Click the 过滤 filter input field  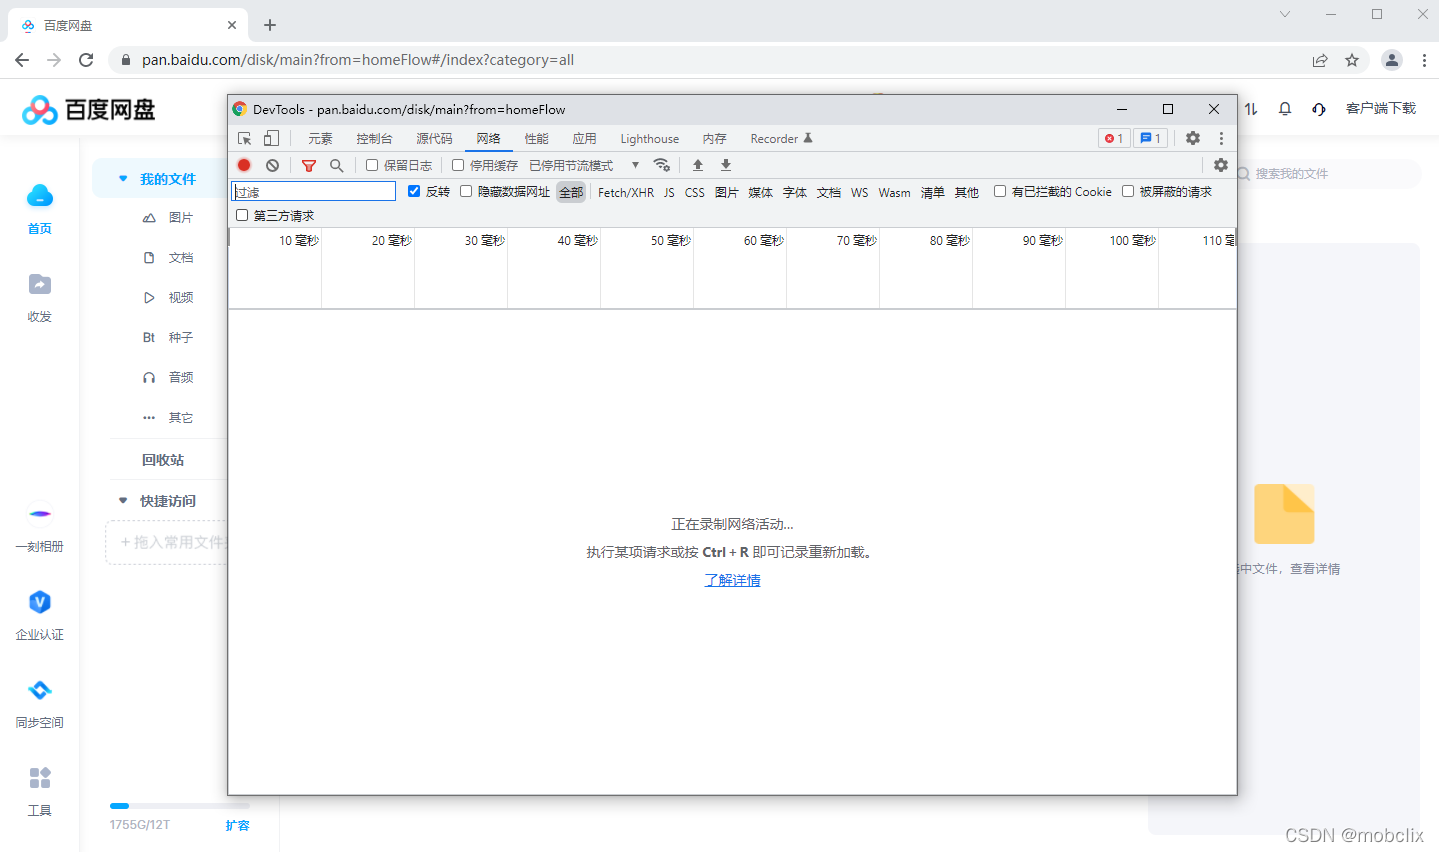[x=314, y=191]
